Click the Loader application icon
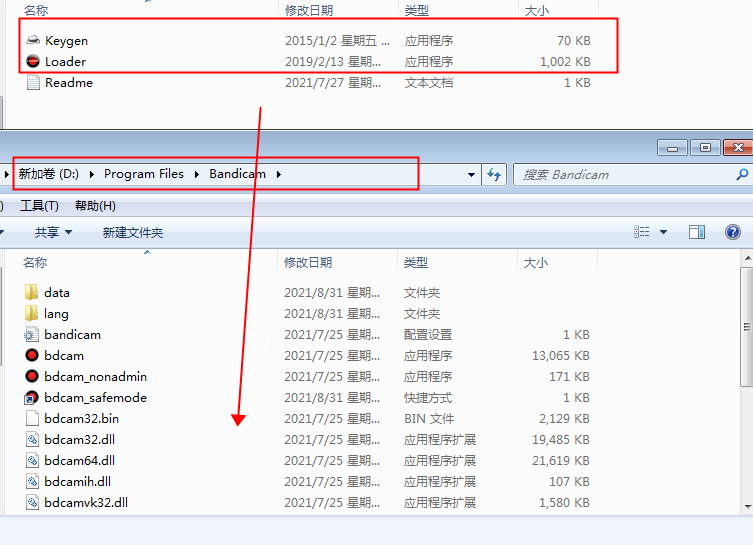 (33, 62)
